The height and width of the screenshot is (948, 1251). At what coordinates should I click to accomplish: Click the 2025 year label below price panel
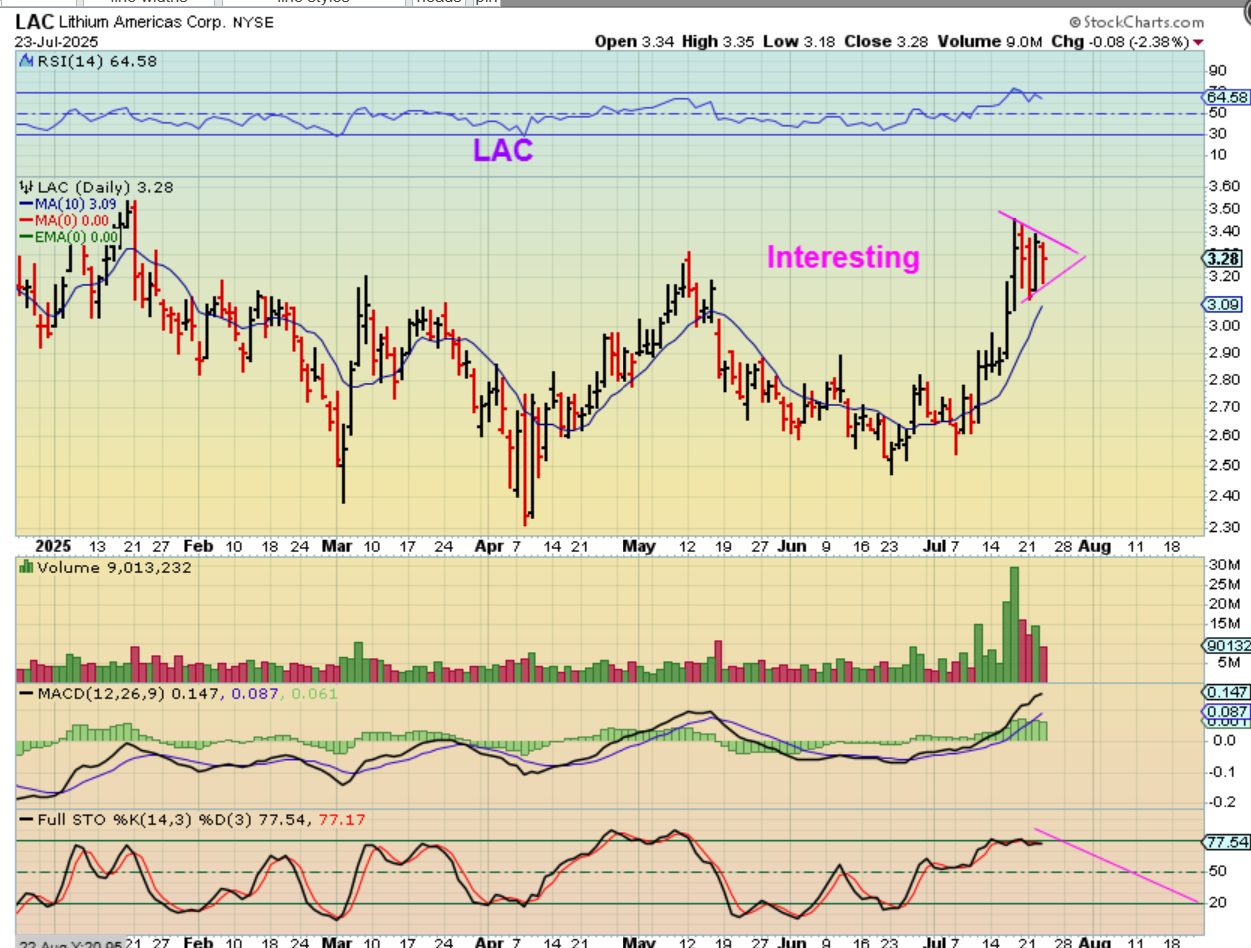click(x=51, y=547)
